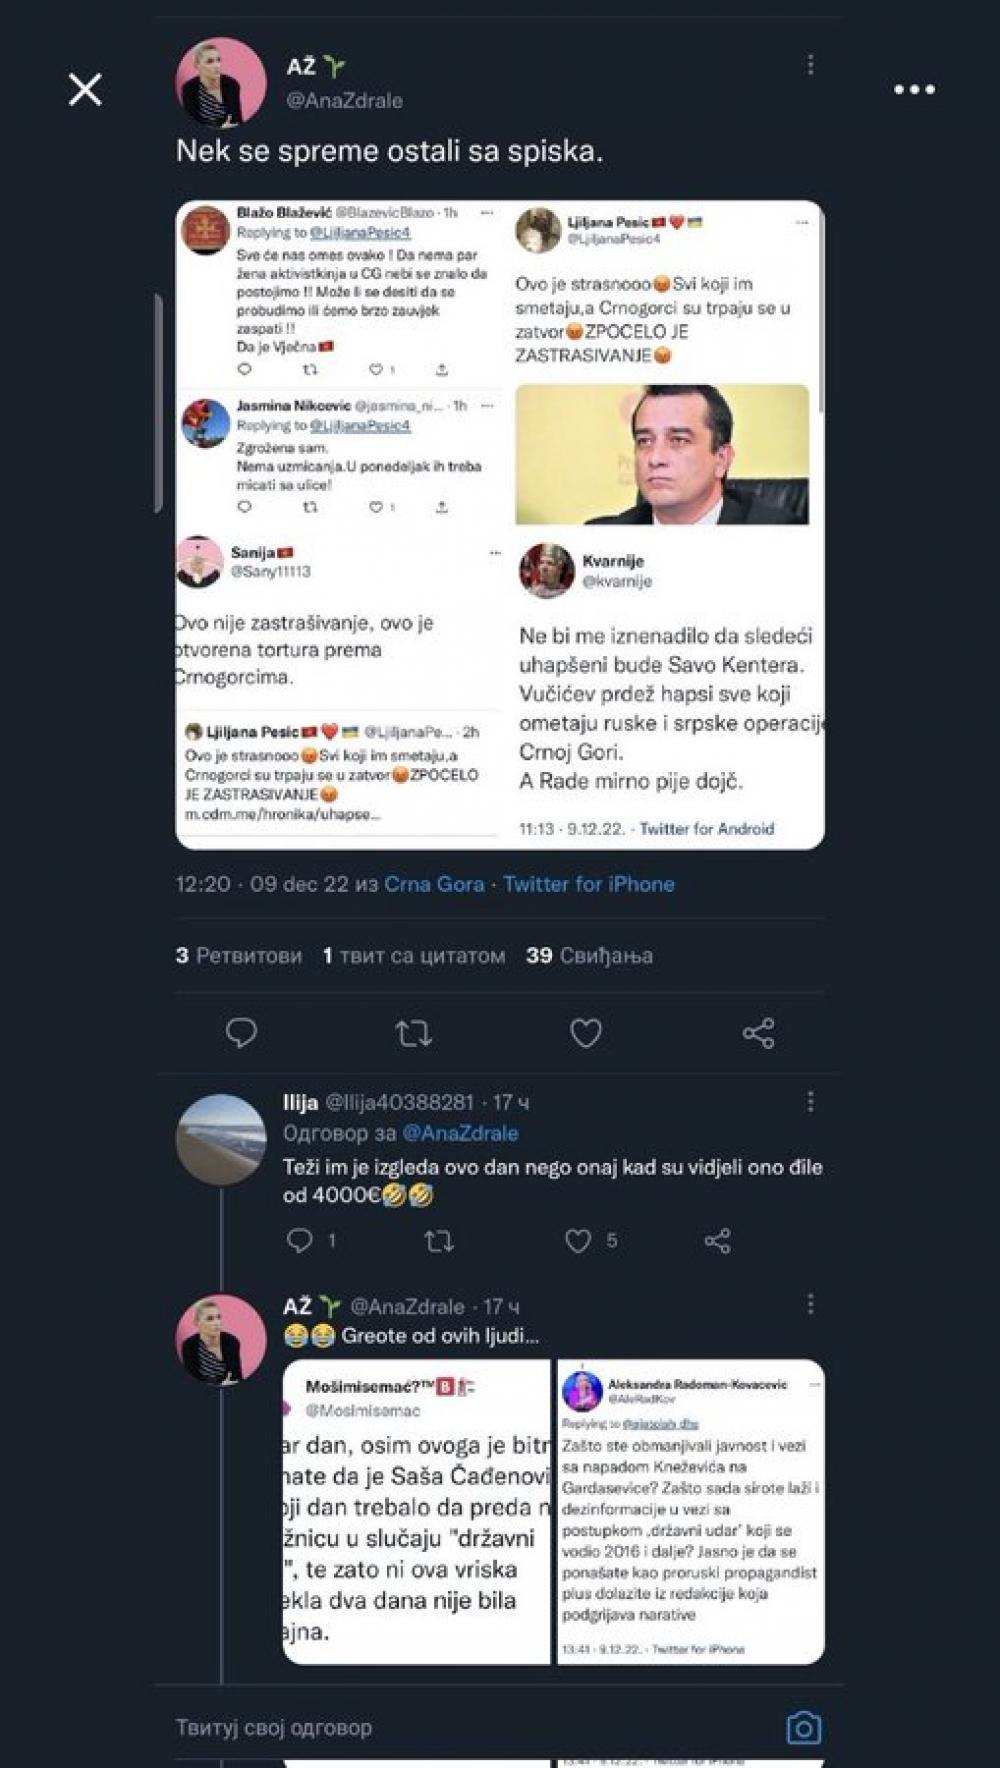Viewport: 1000px width, 1768px height.
Task: View the 39 Свиђања likes list
Action: 589,955
